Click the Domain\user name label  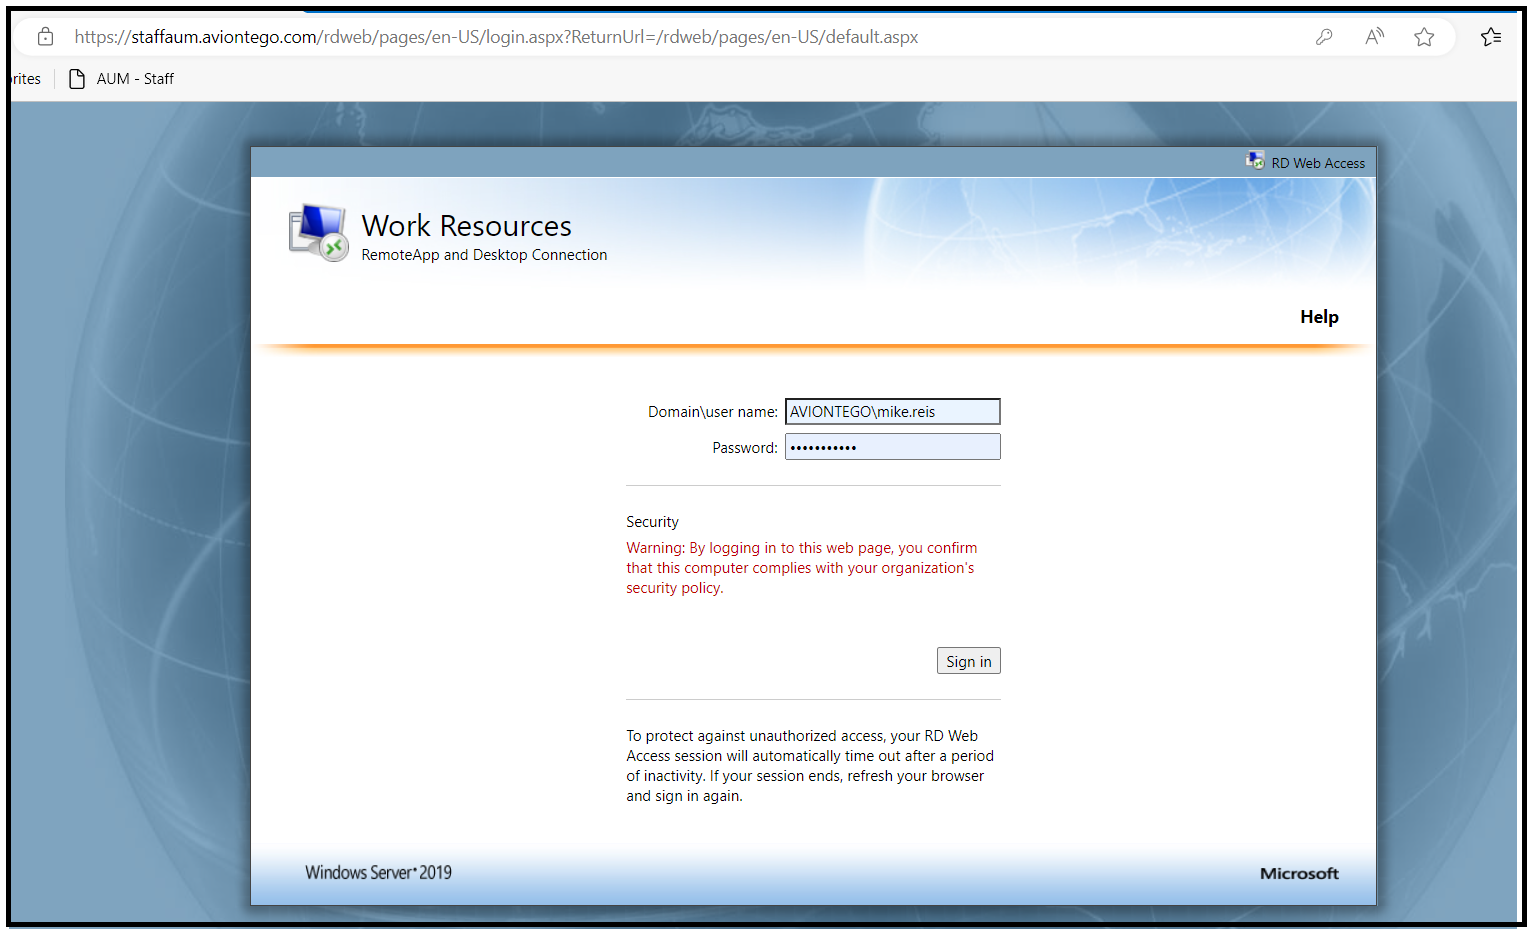pos(712,412)
